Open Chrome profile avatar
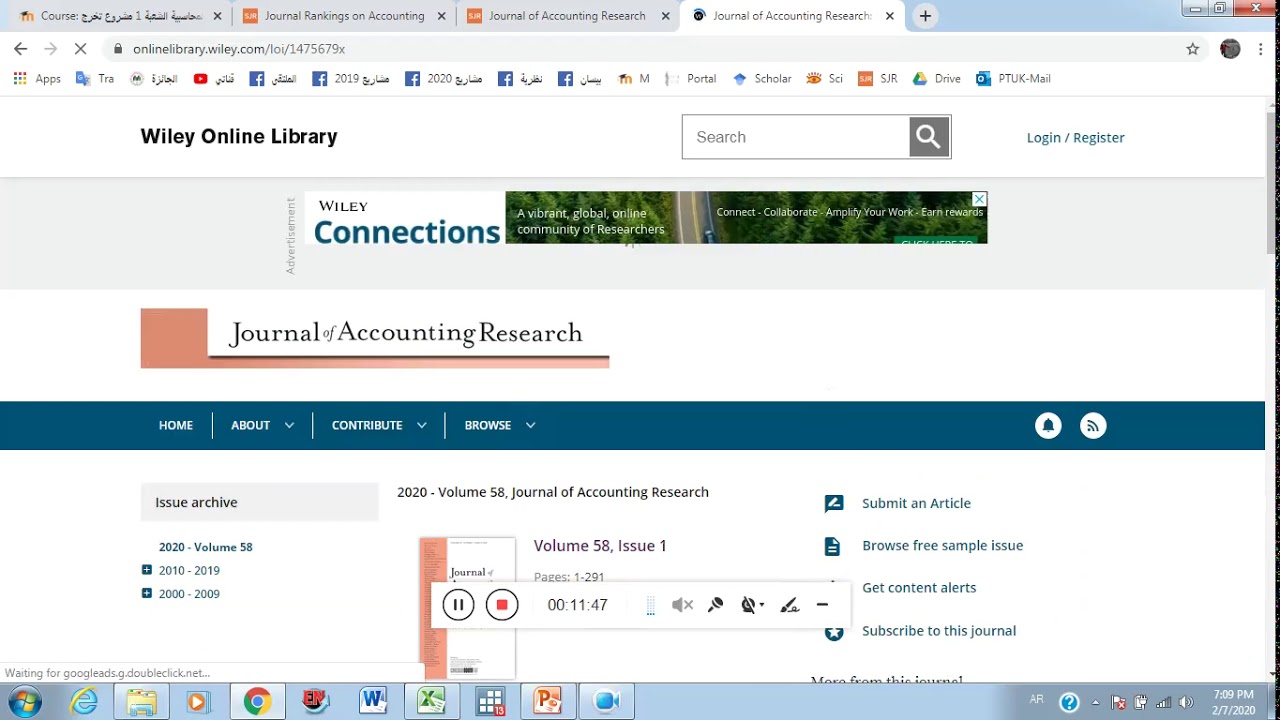The width and height of the screenshot is (1280, 720). coord(1230,48)
